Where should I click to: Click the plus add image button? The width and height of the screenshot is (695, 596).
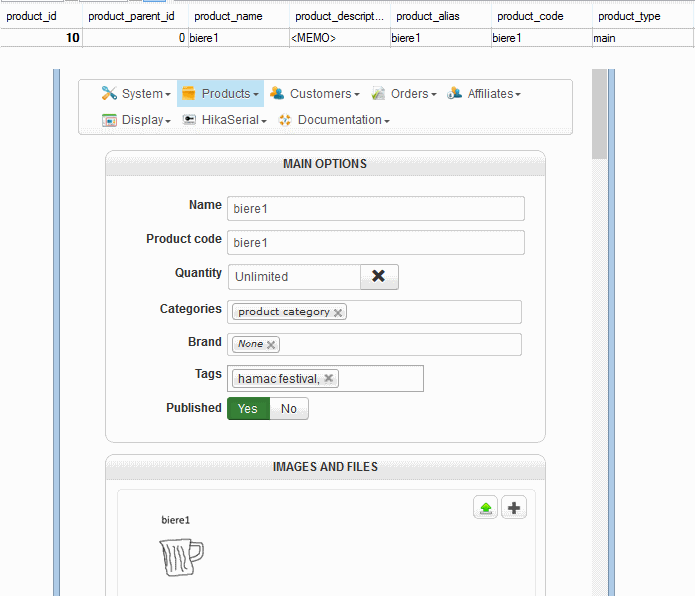pyautogui.click(x=514, y=507)
